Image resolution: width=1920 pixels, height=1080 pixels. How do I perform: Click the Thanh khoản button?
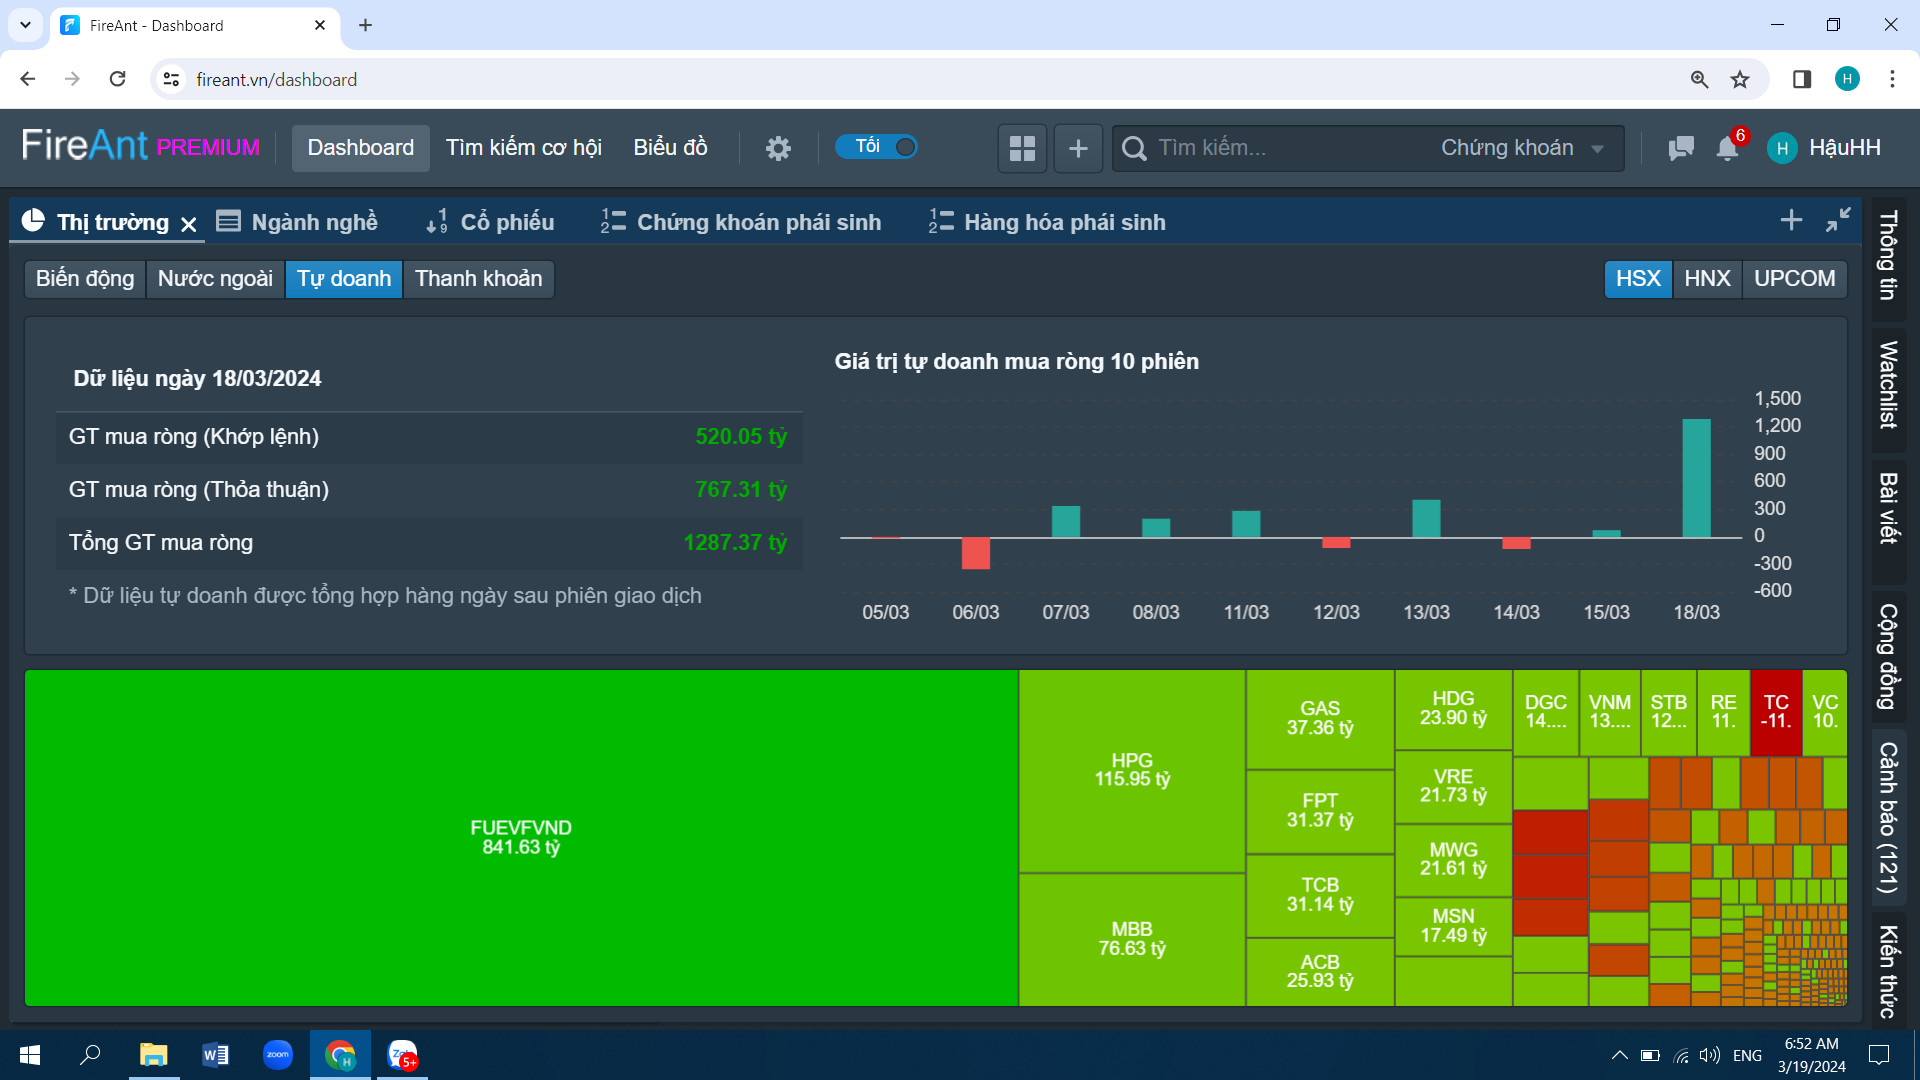click(478, 278)
